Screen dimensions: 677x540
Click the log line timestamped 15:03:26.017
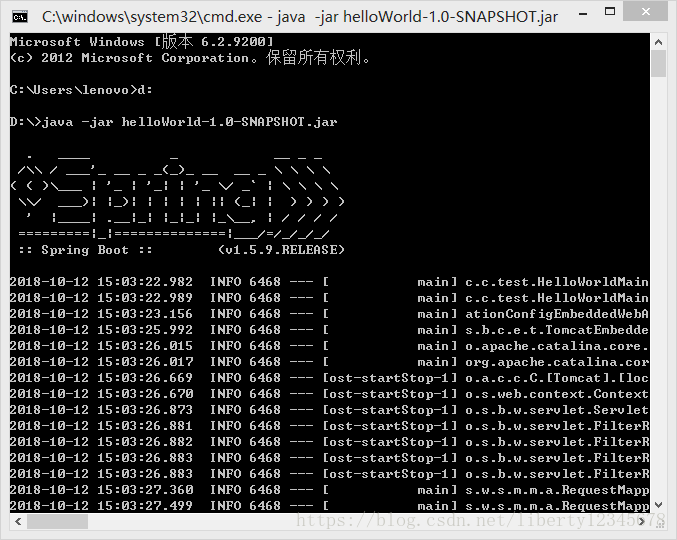pyautogui.click(x=329, y=362)
